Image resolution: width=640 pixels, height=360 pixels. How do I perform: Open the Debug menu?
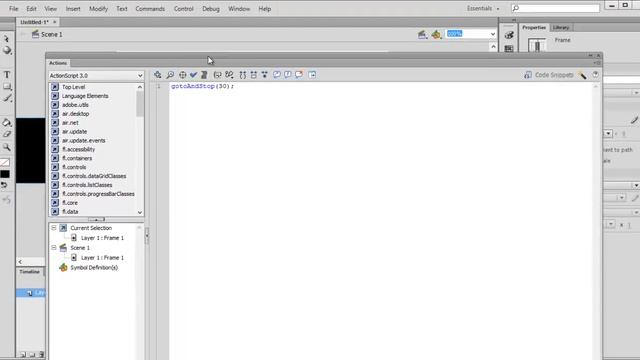click(x=211, y=9)
